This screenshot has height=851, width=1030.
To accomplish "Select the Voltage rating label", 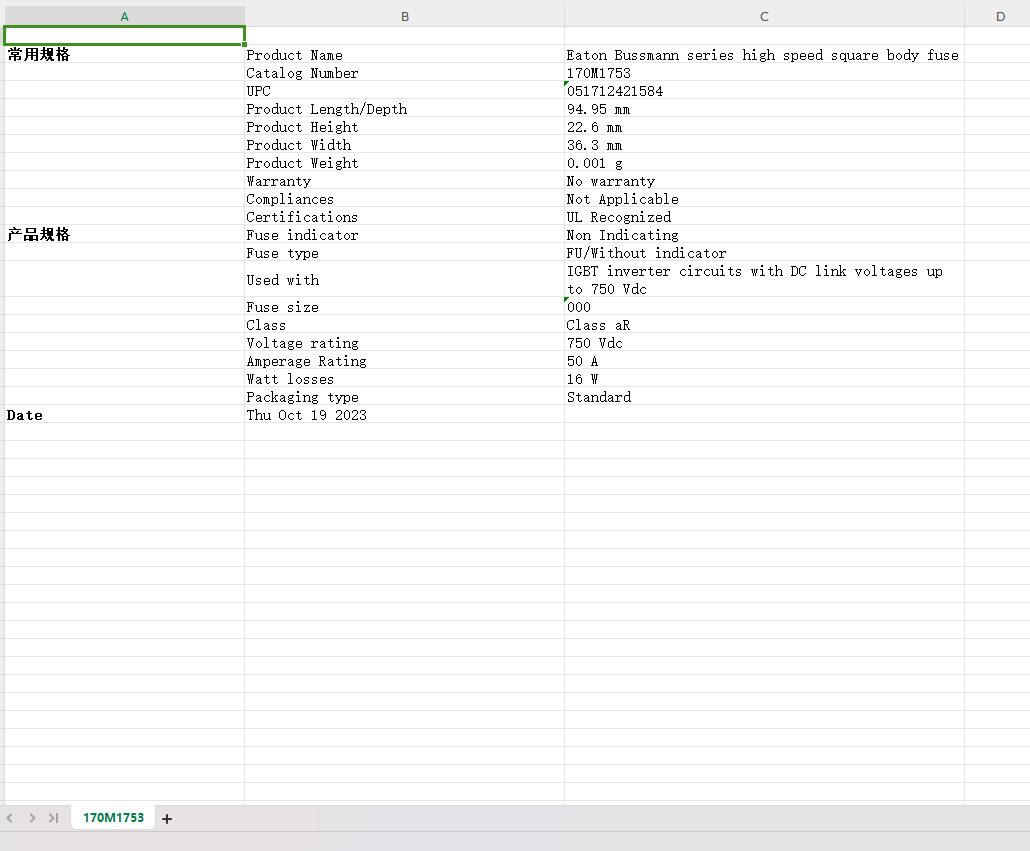I will (x=404, y=343).
